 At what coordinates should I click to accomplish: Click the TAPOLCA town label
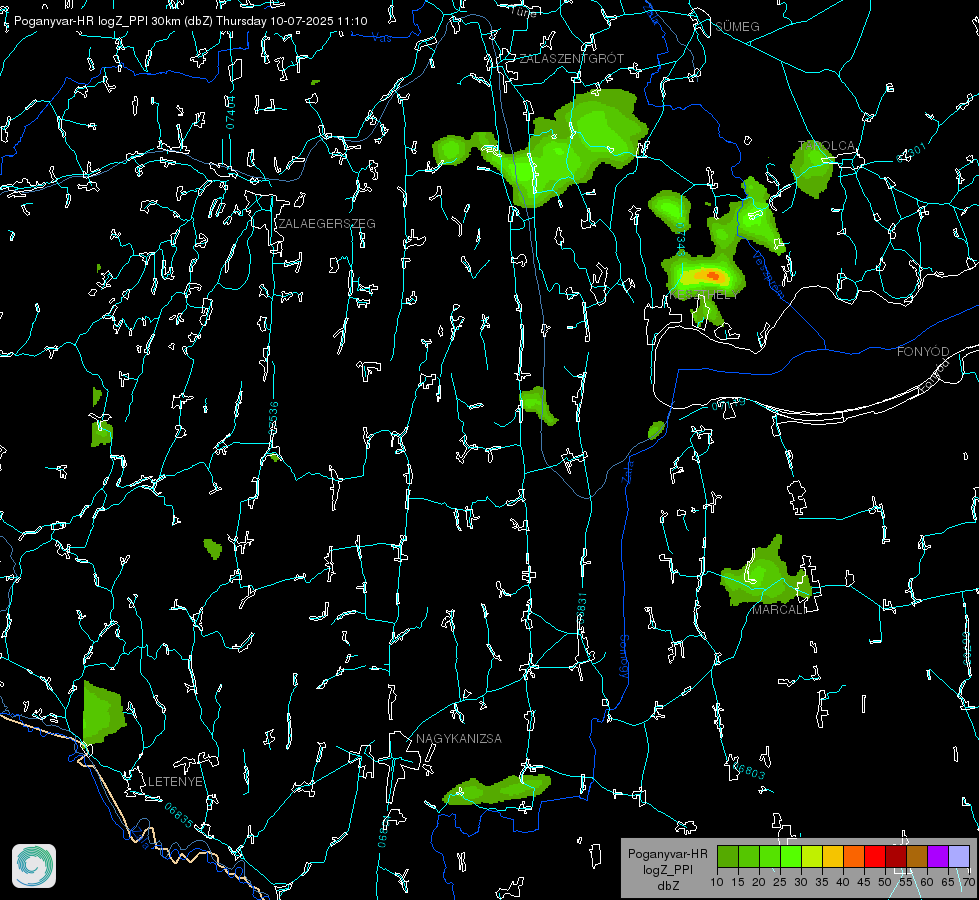pos(827,146)
